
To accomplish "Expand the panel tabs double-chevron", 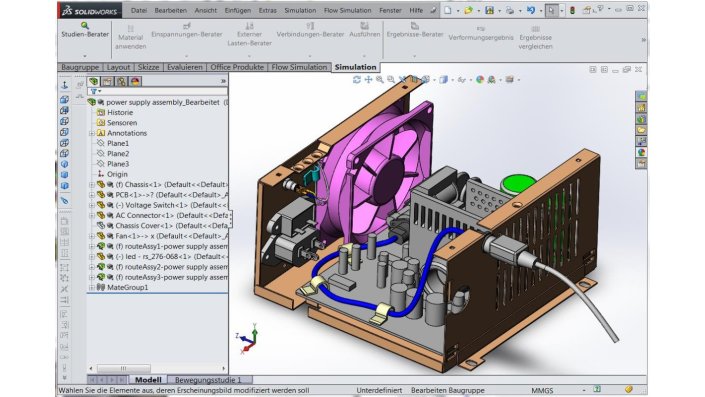I will (x=223, y=81).
